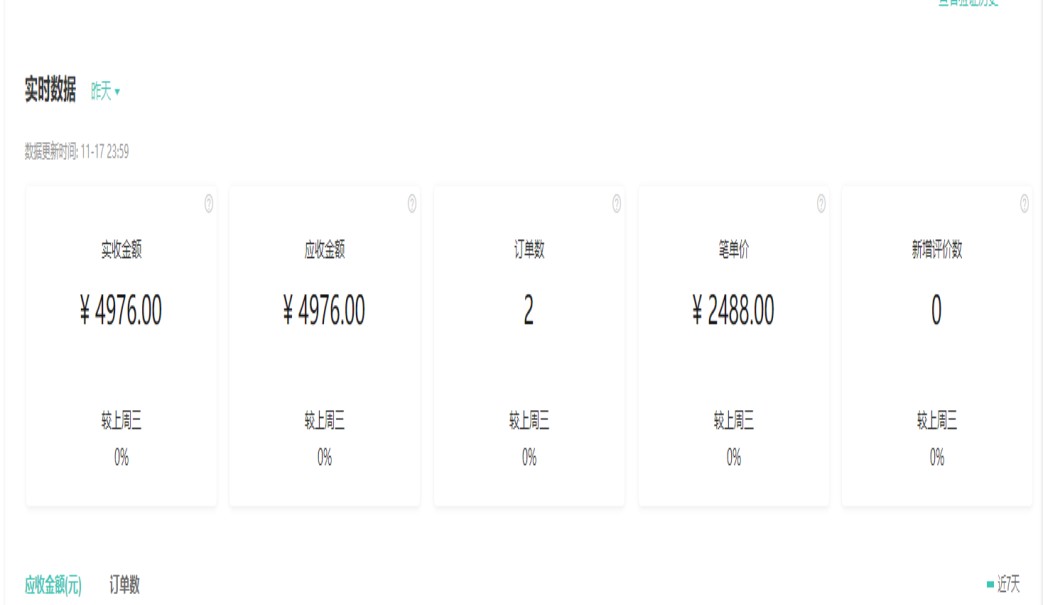
Task: Click the 数据更新时间 timestamp text
Action: point(77,152)
